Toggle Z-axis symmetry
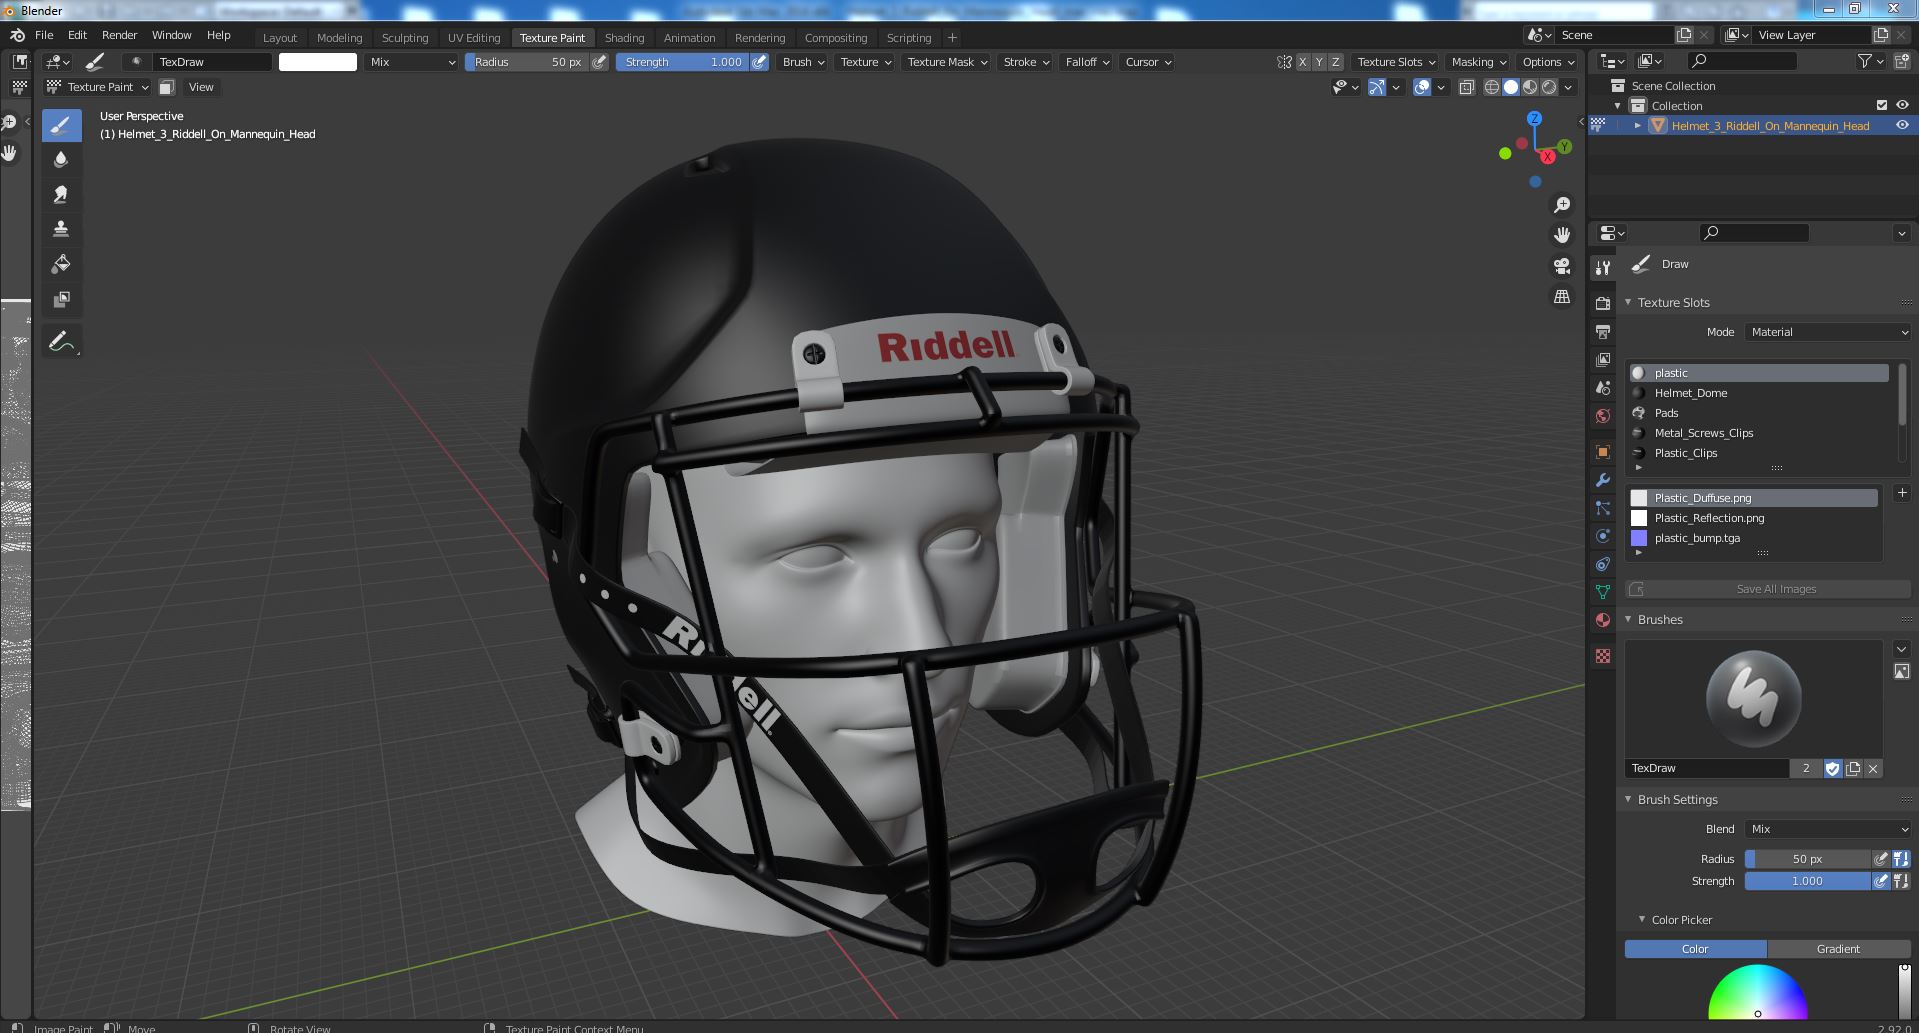 (1335, 62)
